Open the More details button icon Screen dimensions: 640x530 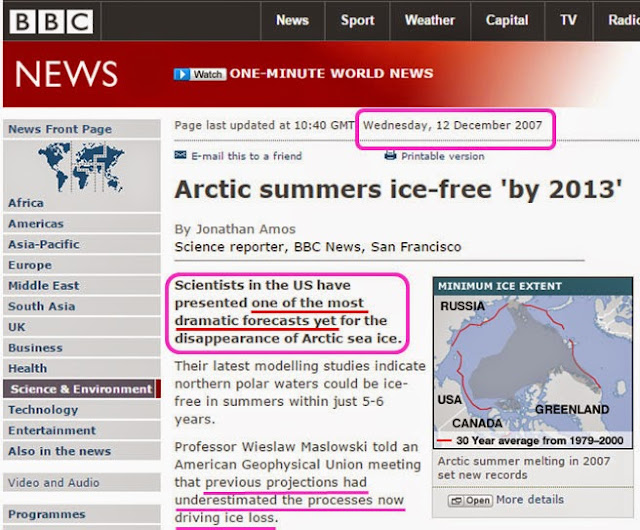pyautogui.click(x=470, y=500)
